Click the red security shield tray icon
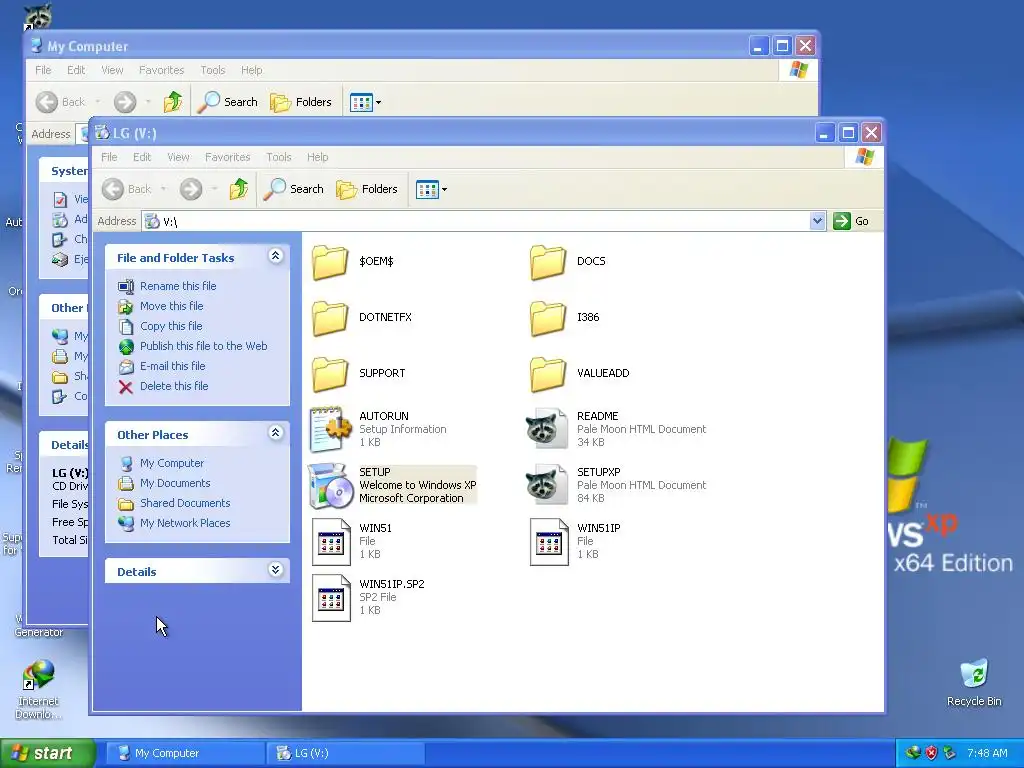The image size is (1024, 768). [931, 754]
